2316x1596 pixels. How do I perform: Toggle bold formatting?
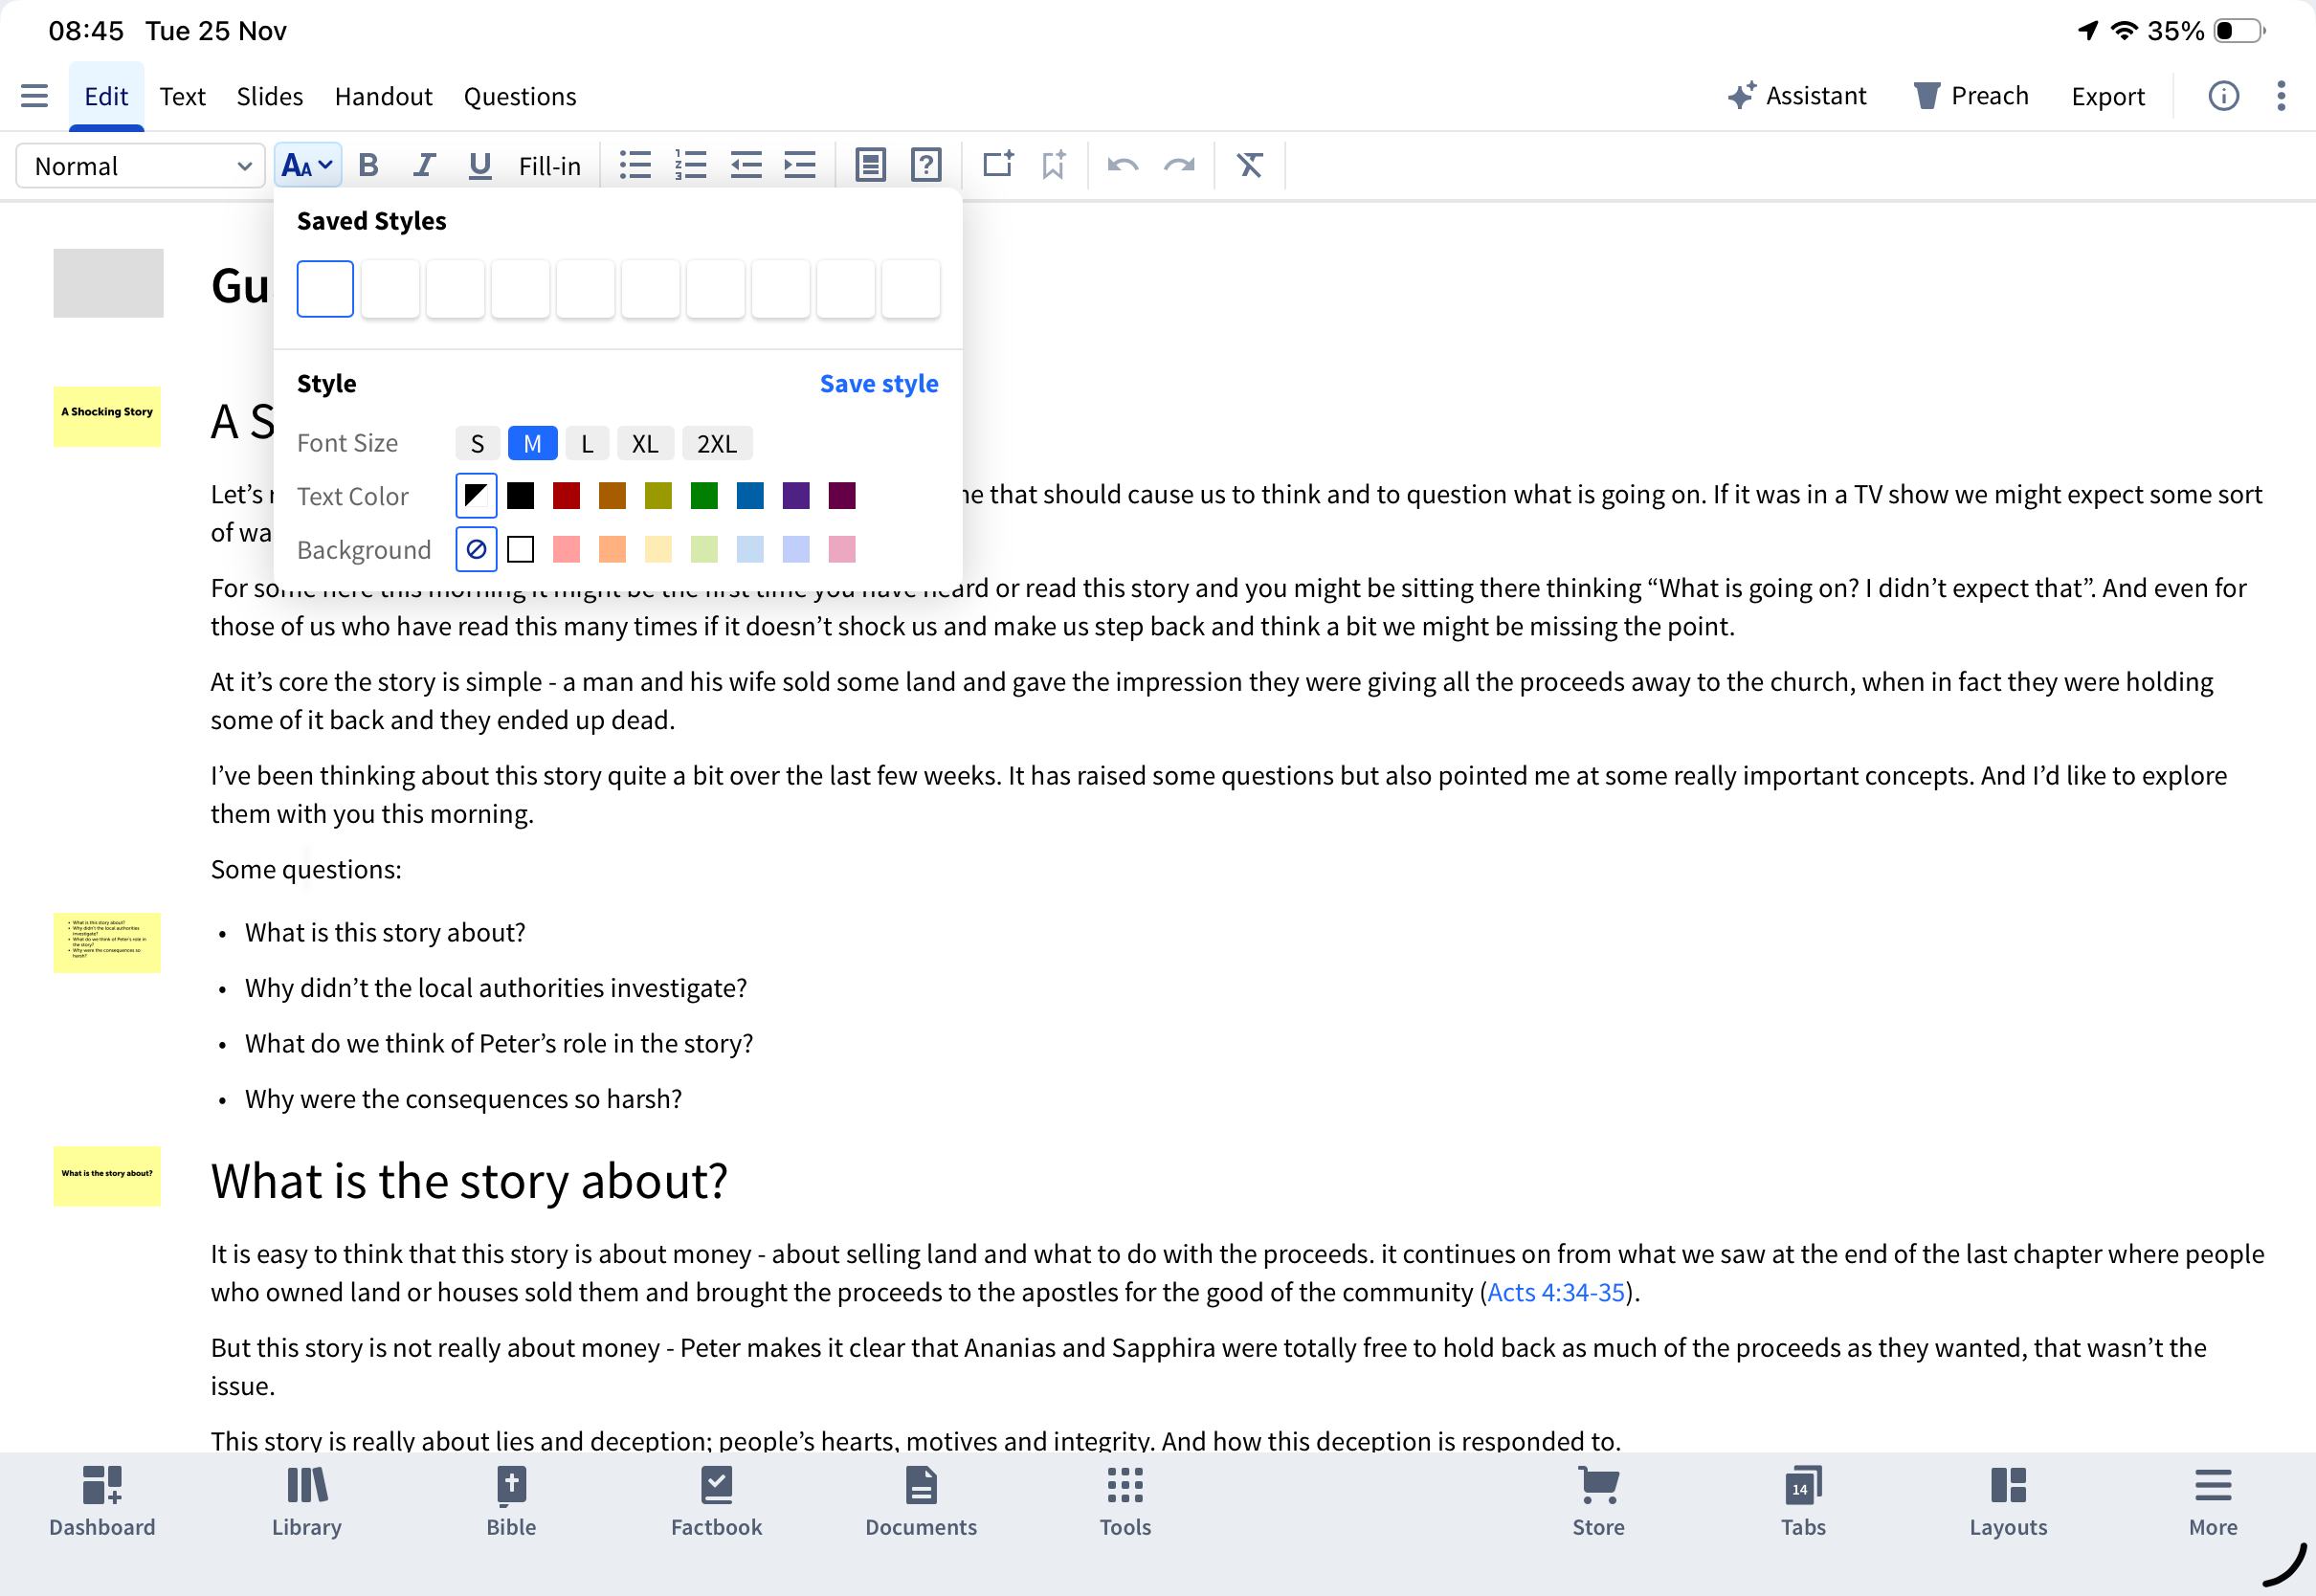[368, 165]
